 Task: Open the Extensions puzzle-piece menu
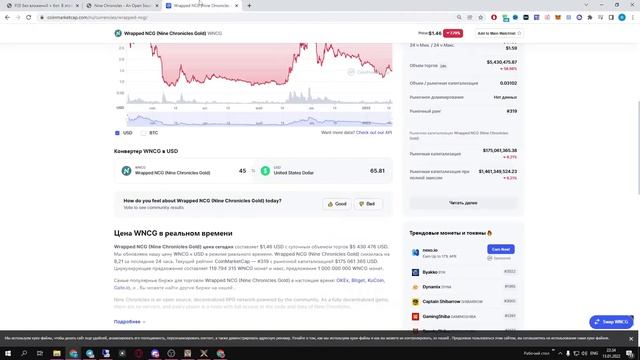click(x=590, y=18)
